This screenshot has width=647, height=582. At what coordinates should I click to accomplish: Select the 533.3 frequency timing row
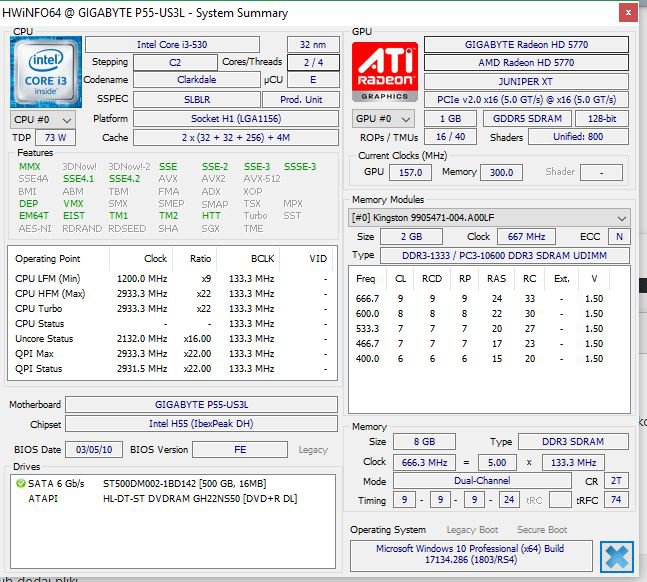click(489, 329)
